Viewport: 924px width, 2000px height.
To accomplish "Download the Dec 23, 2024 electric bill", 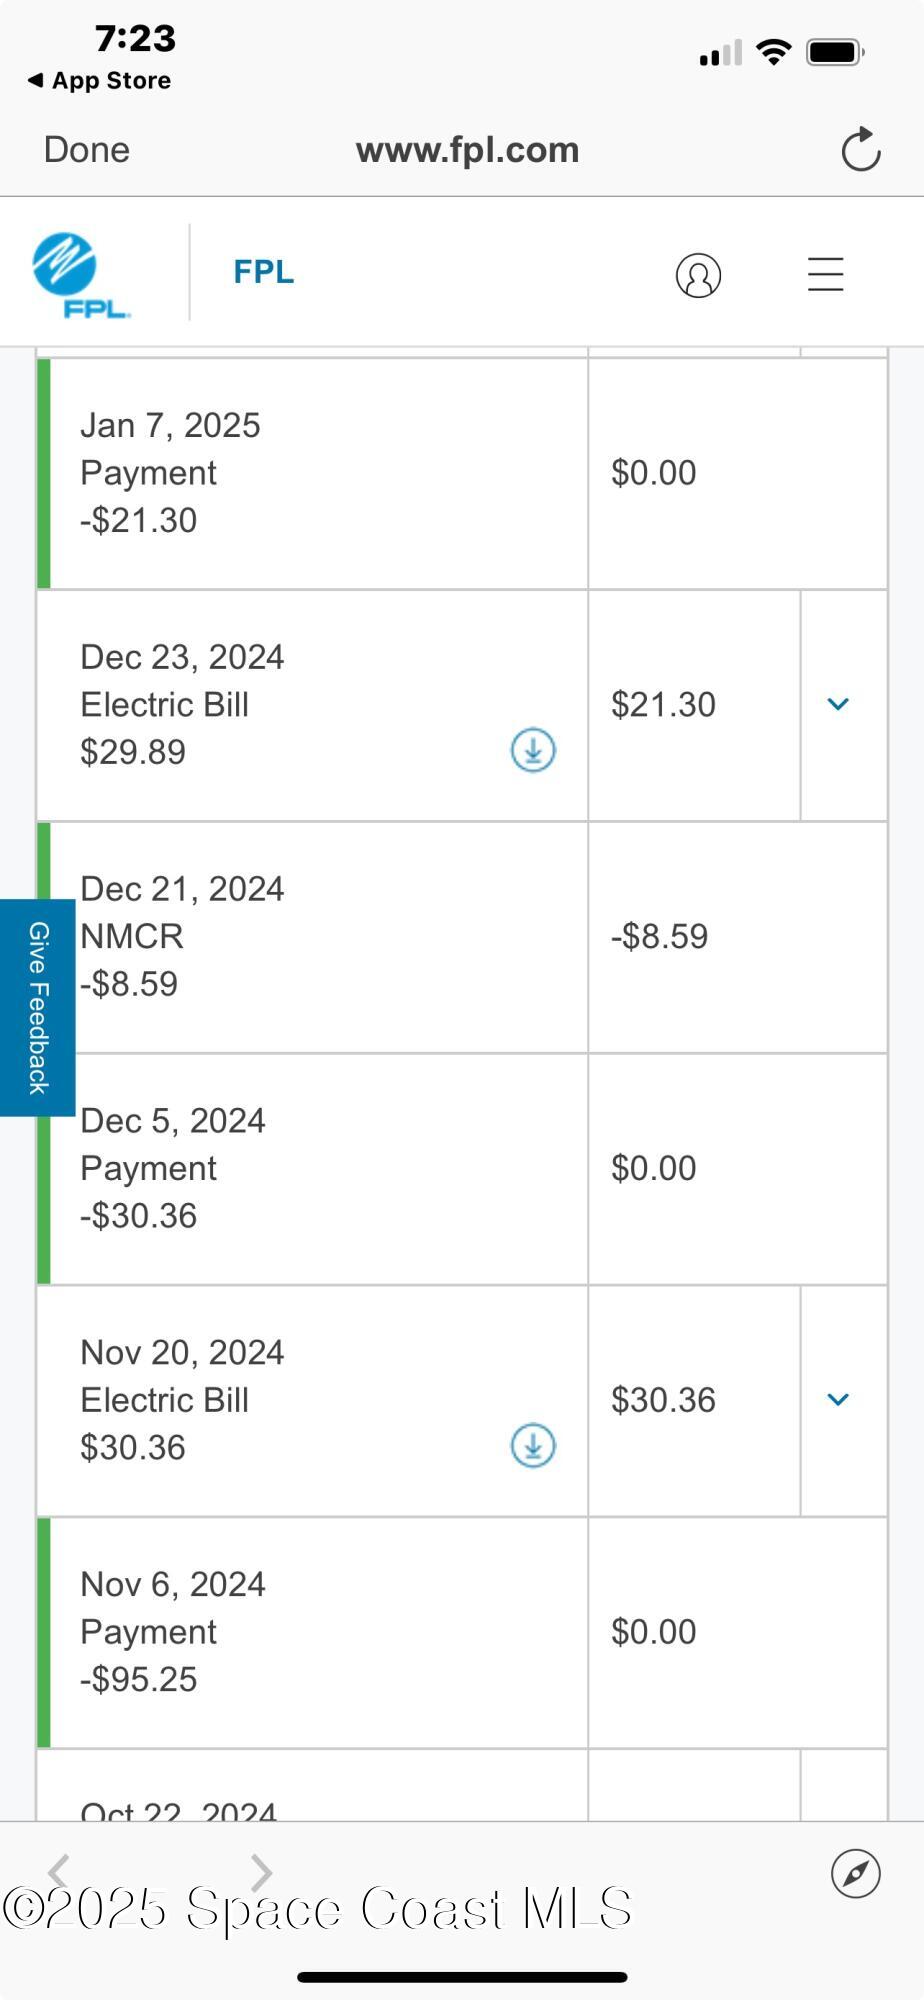I will [533, 750].
